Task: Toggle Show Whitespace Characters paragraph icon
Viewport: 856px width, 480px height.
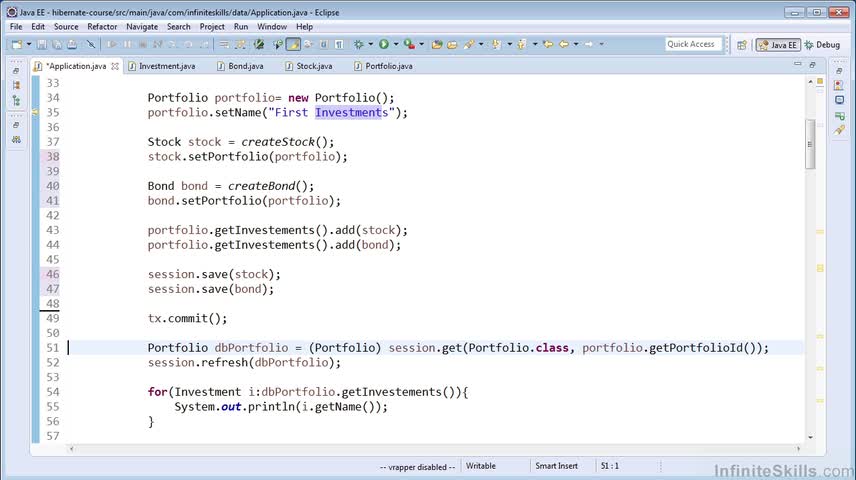Action: coord(339,44)
